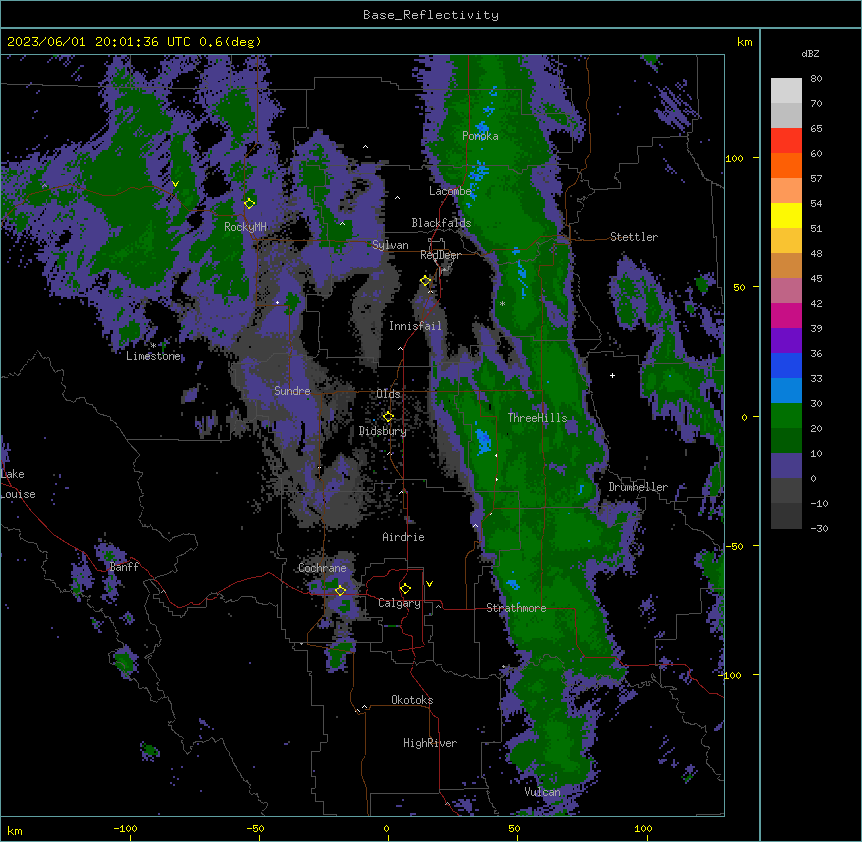This screenshot has height=842, width=862.
Task: Click the yellow marker between Olds and Didsbury
Action: tap(388, 417)
